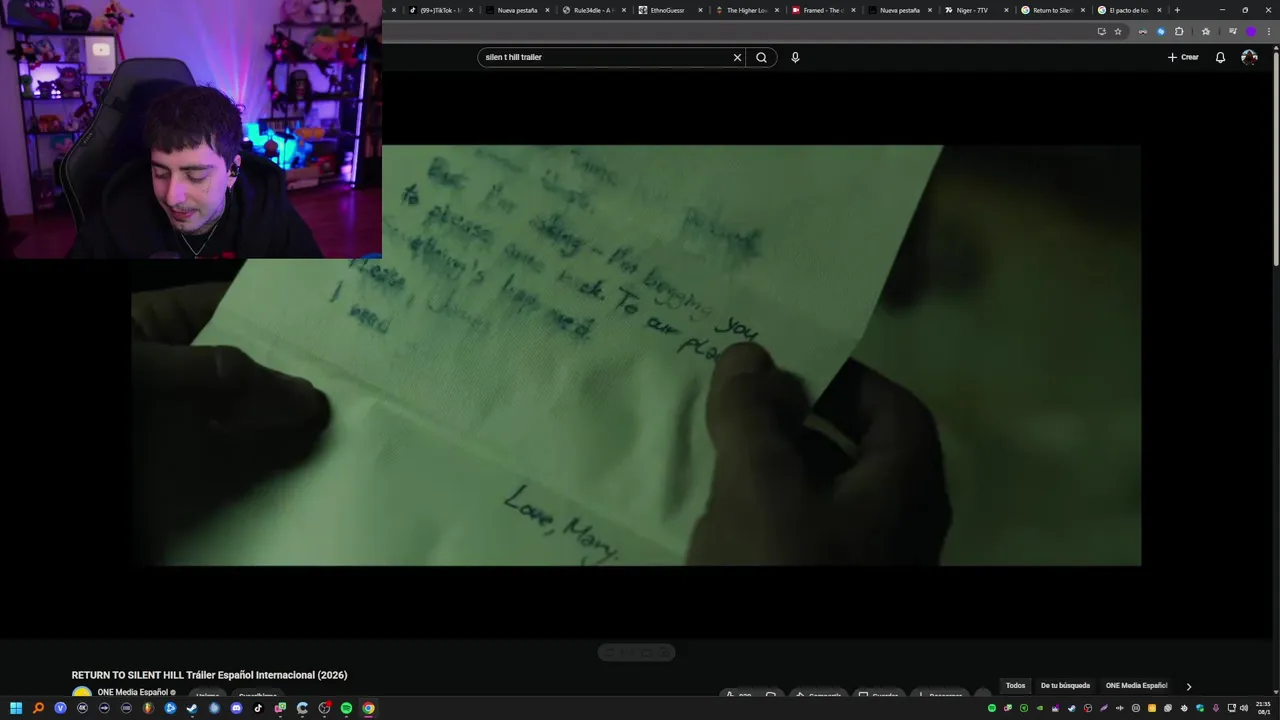The width and height of the screenshot is (1280, 720).
Task: Close the Framed tab
Action: point(853,10)
